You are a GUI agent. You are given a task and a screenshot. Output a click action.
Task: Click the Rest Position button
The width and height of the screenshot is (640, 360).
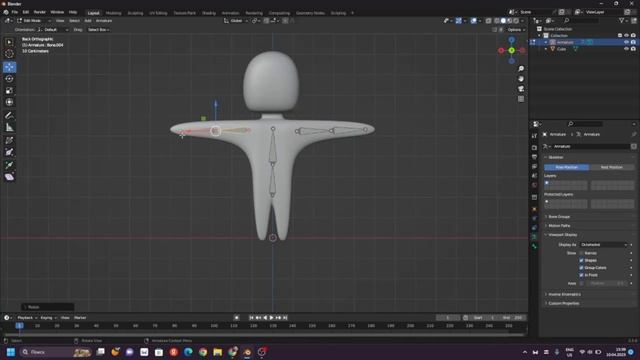coord(612,167)
